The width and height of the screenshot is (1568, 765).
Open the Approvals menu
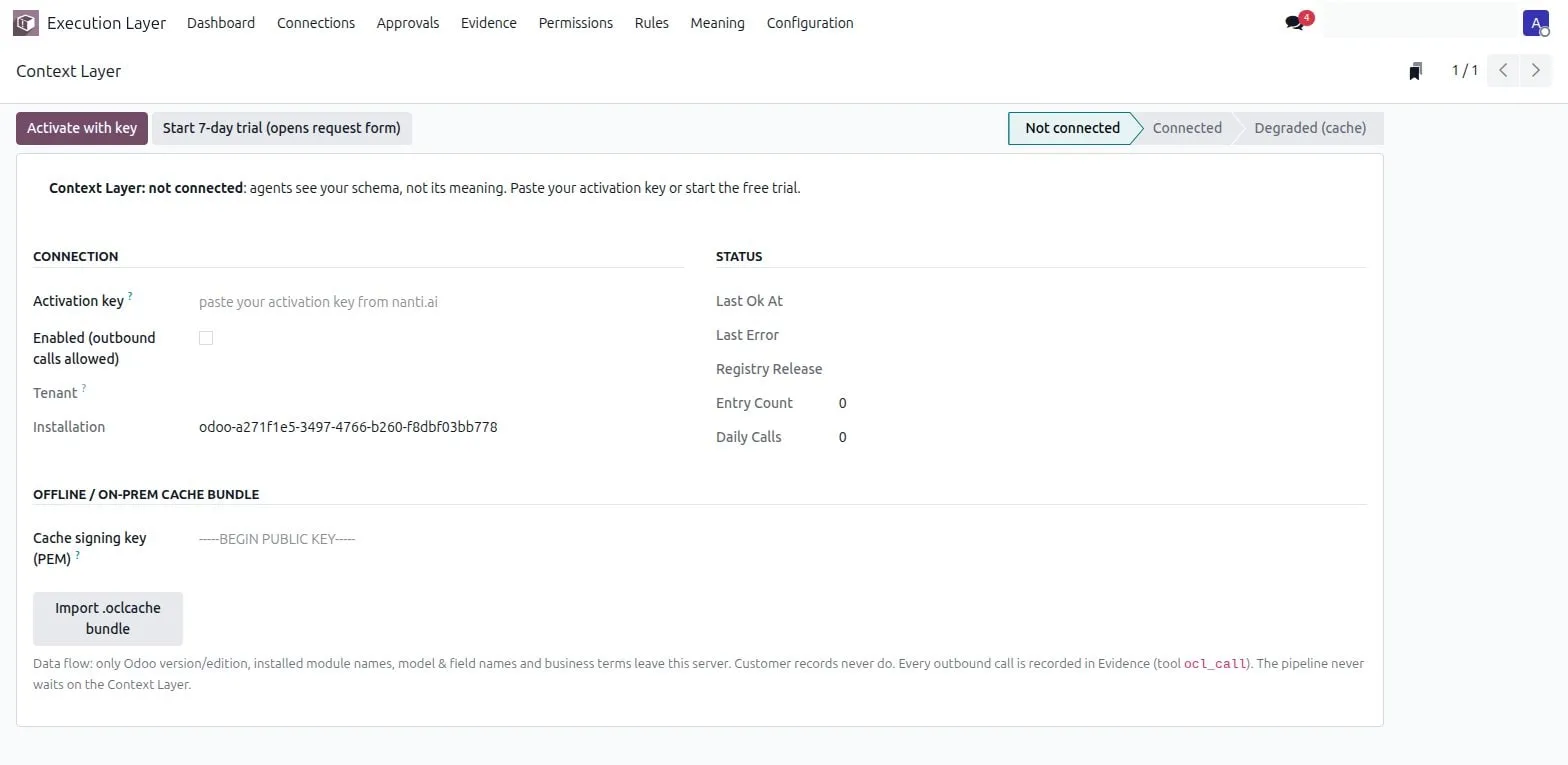click(x=408, y=22)
